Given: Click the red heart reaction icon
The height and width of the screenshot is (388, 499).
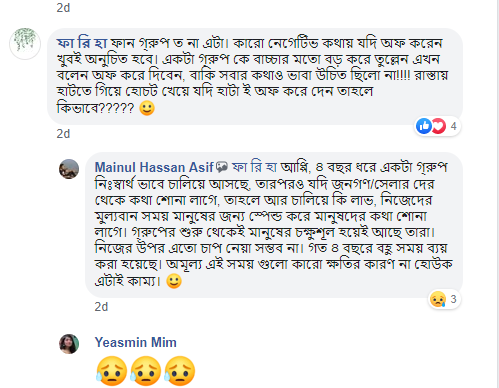Looking at the screenshot, I should click(439, 126).
